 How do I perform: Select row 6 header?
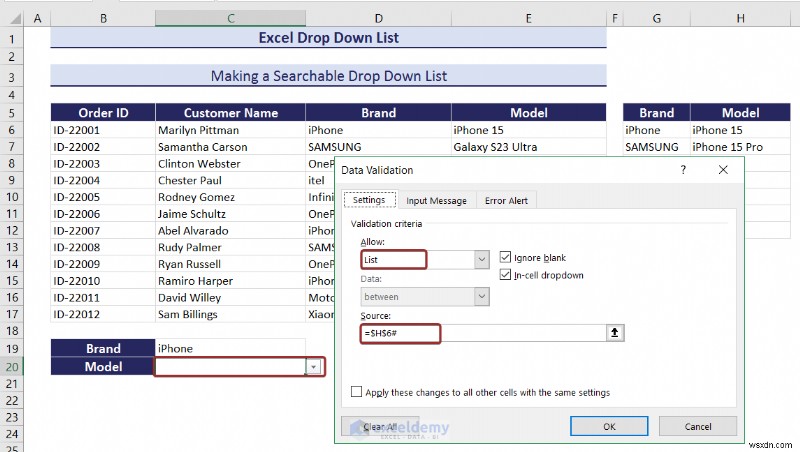coord(12,130)
